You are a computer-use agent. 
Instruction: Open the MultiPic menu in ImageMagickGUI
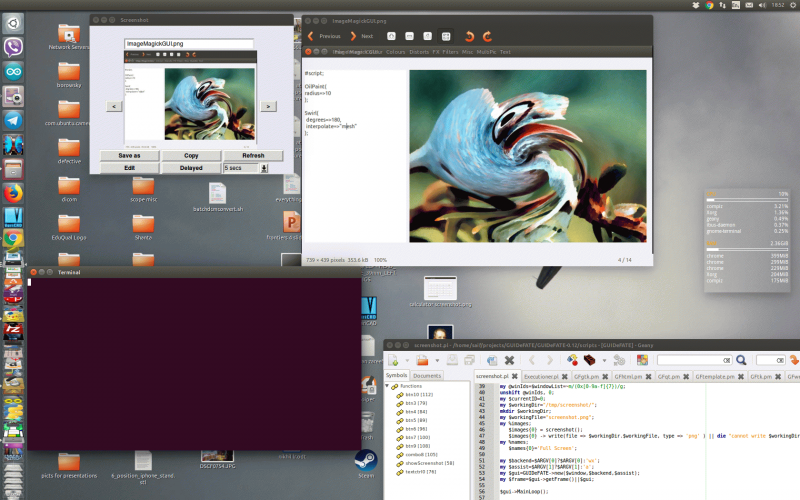tap(486, 52)
